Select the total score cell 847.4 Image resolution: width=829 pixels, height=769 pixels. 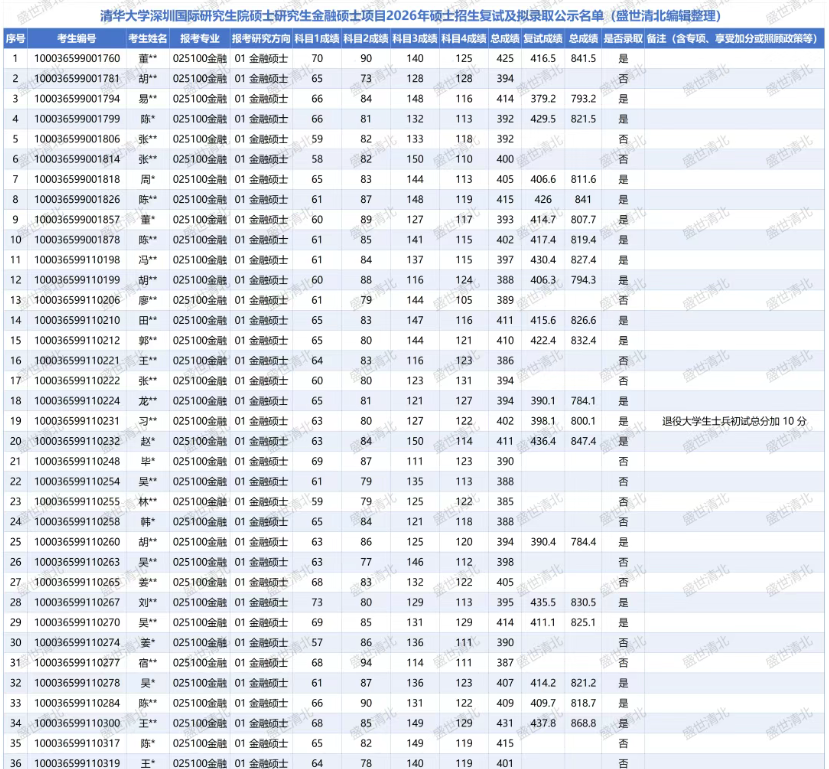[x=583, y=441]
